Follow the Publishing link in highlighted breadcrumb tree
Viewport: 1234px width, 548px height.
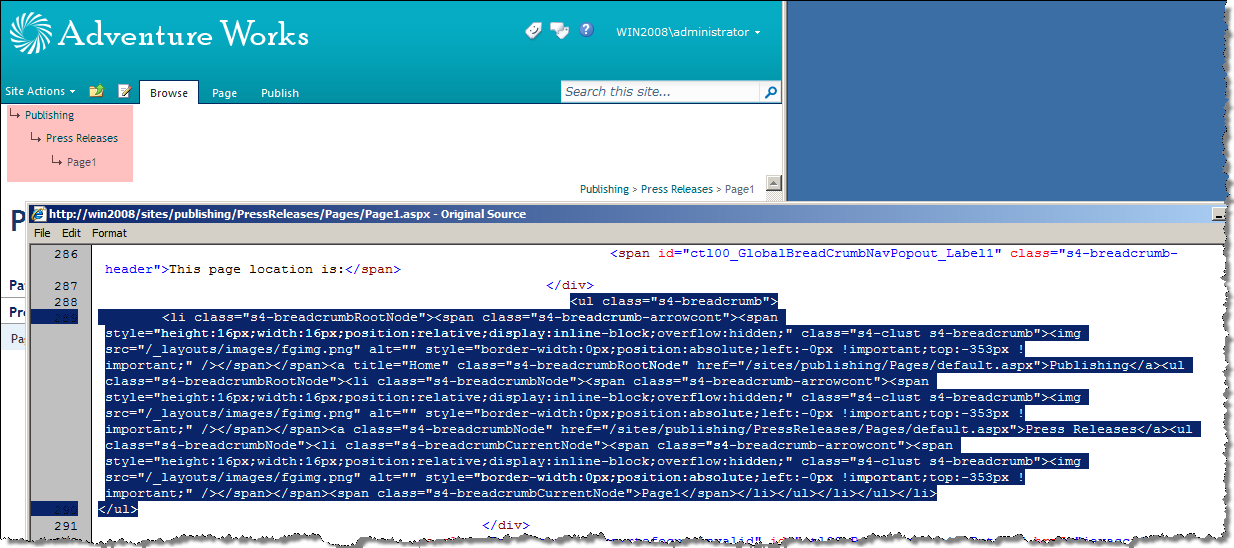coord(50,115)
